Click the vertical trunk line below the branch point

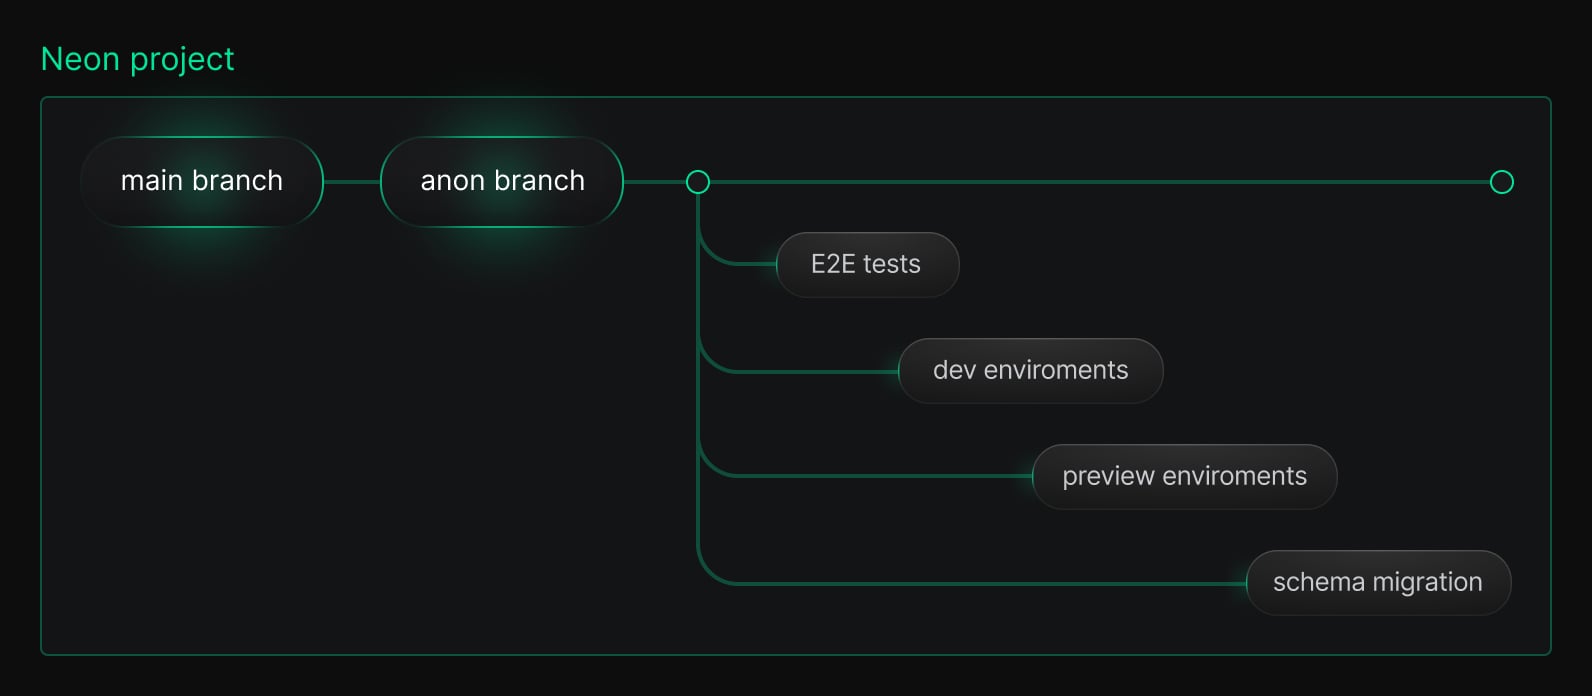698,420
